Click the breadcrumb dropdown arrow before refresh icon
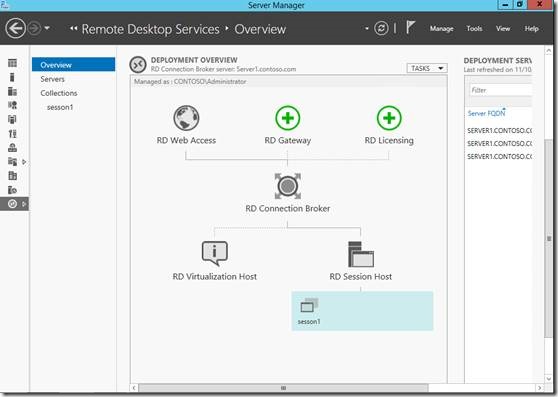The height and width of the screenshot is (397, 558). pos(367,28)
